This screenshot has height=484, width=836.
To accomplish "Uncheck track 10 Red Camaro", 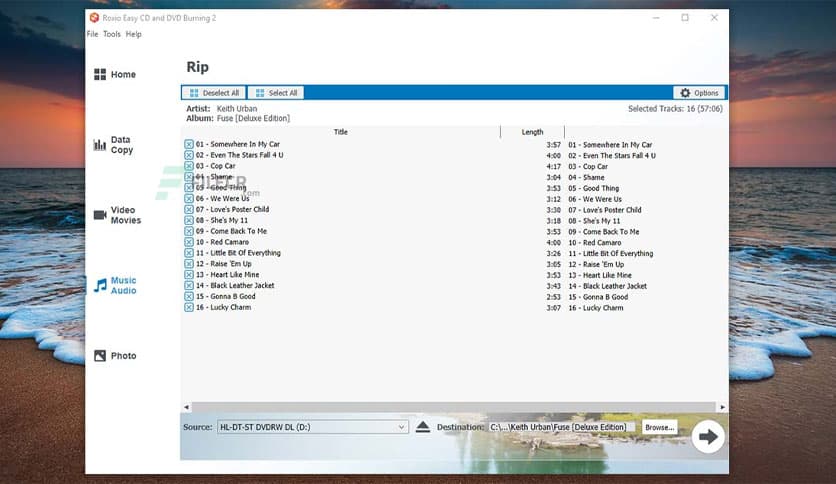I will (x=189, y=242).
